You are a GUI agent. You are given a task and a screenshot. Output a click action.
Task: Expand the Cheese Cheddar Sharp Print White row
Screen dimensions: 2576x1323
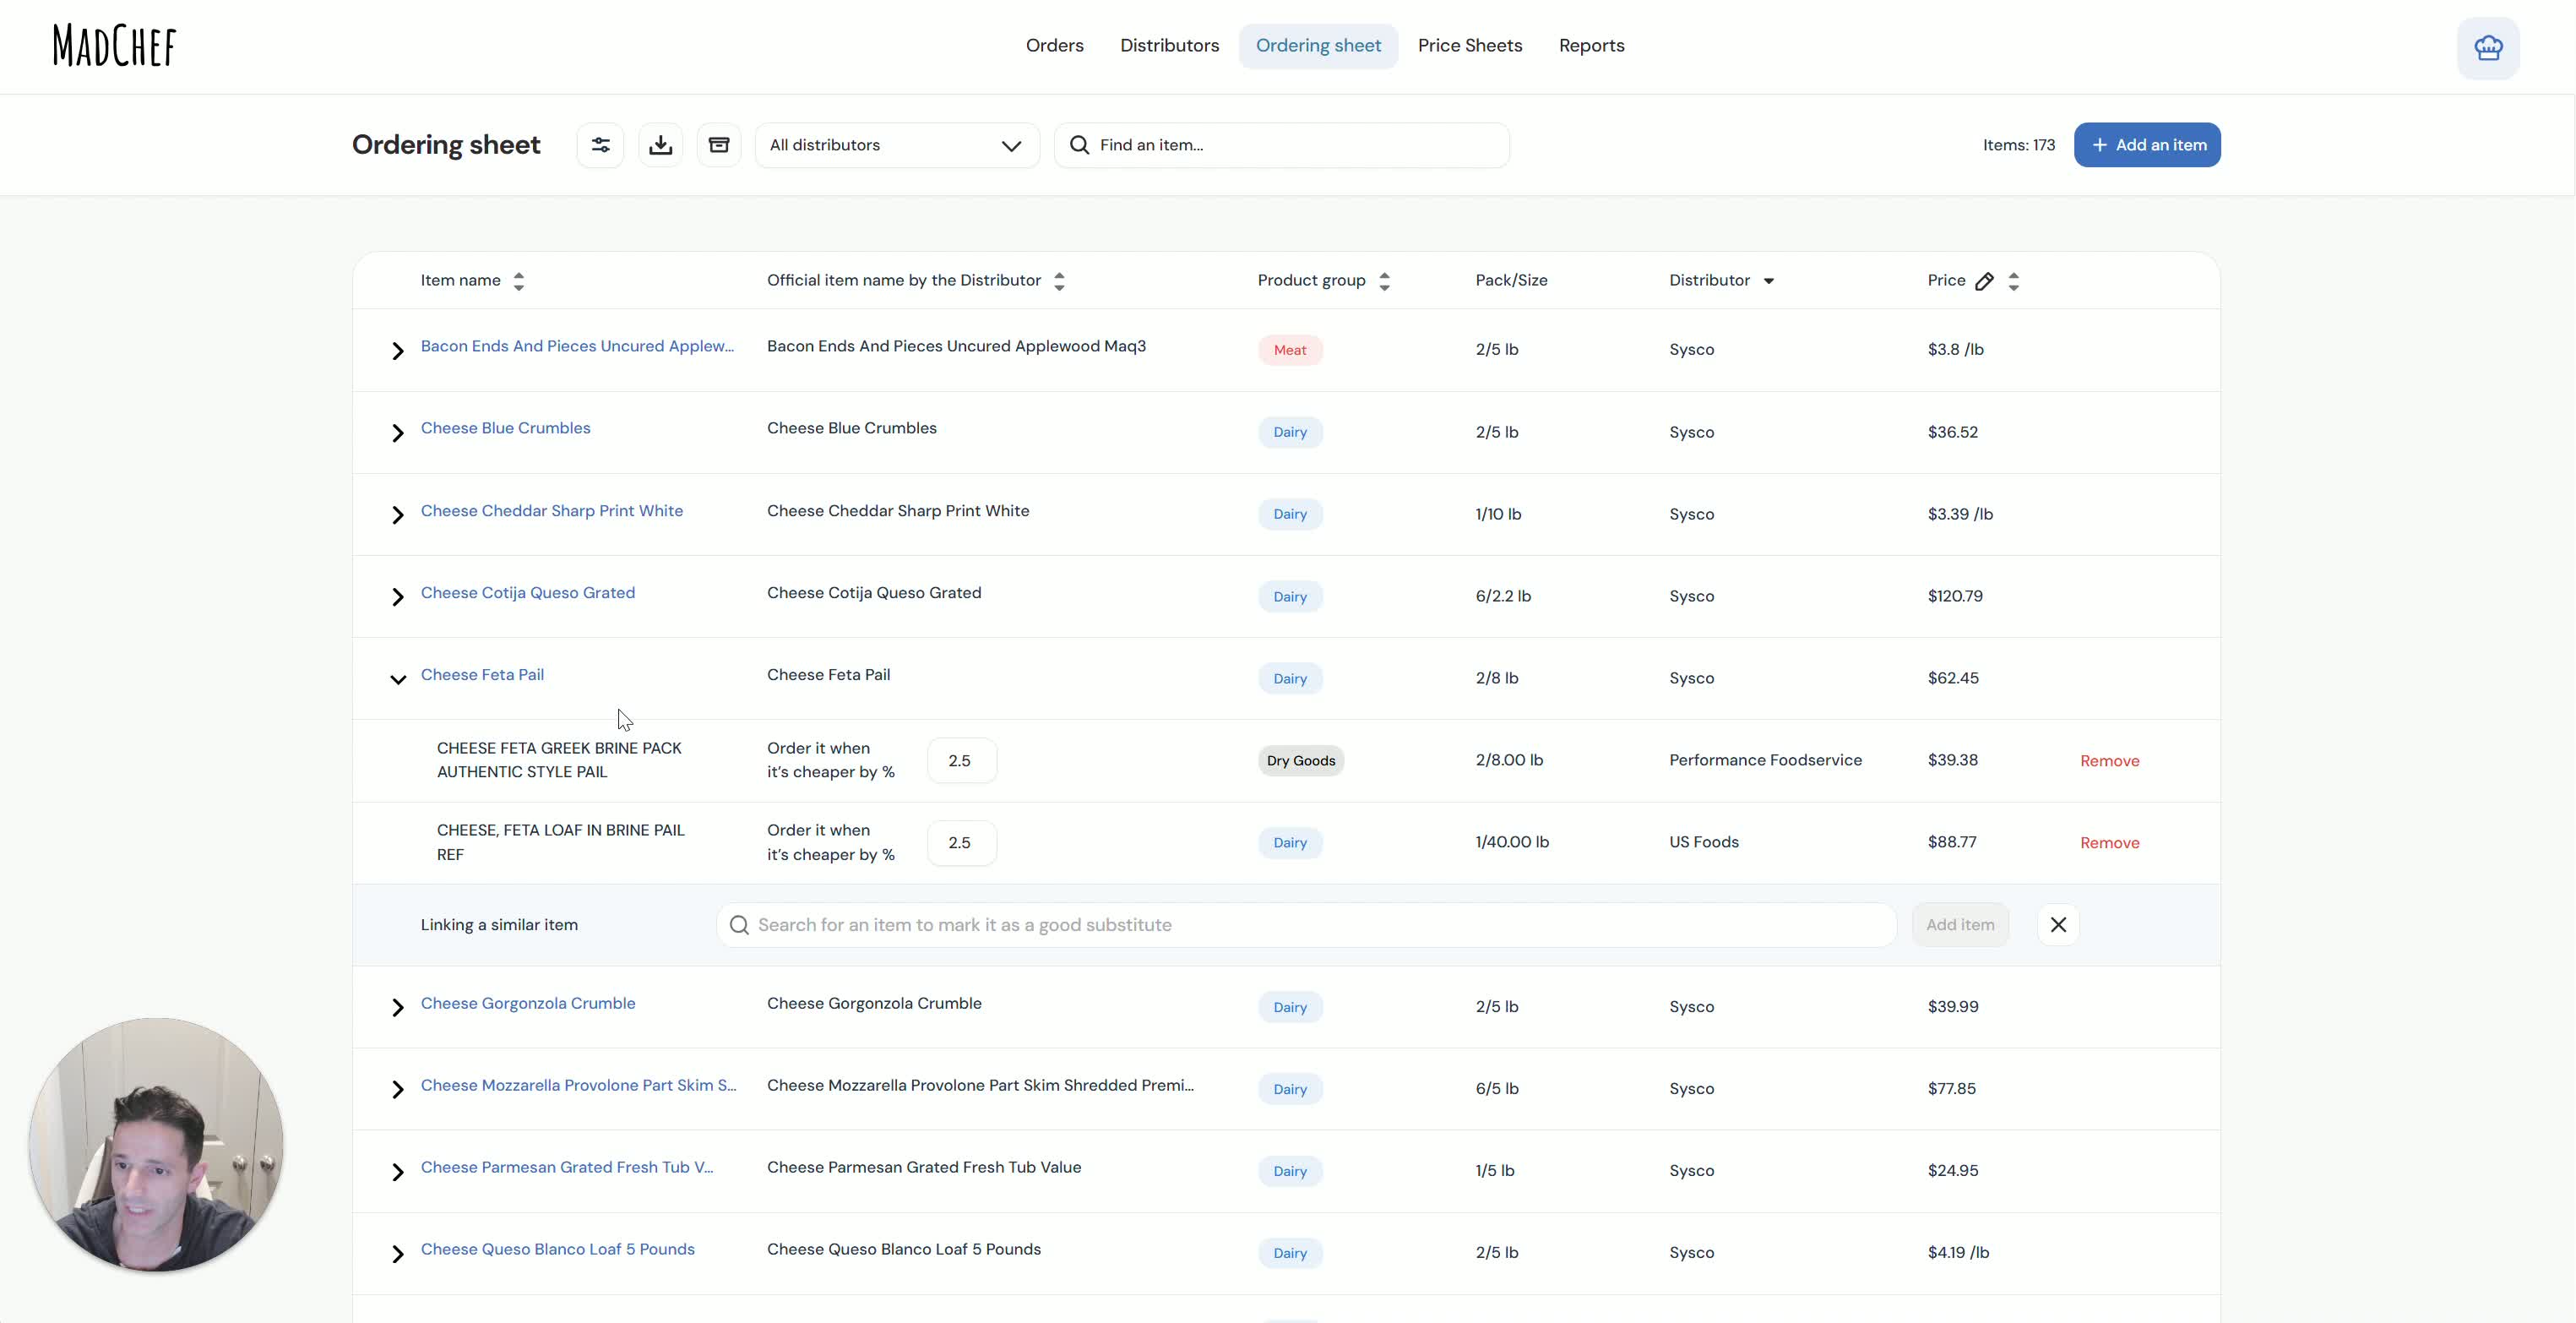pos(397,515)
